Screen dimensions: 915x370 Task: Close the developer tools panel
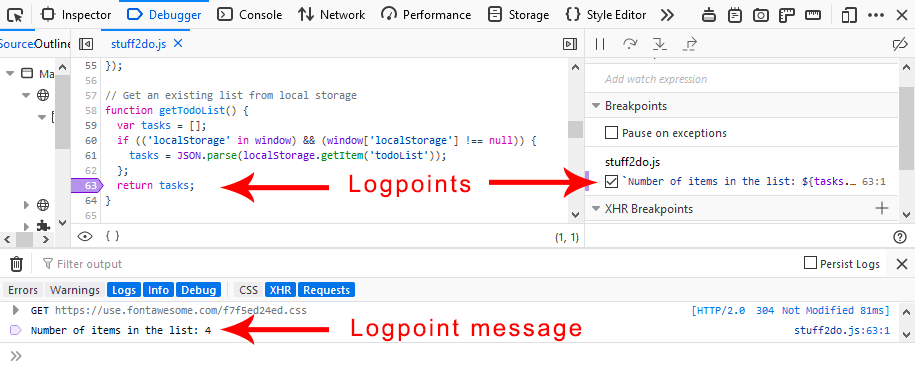click(x=902, y=15)
